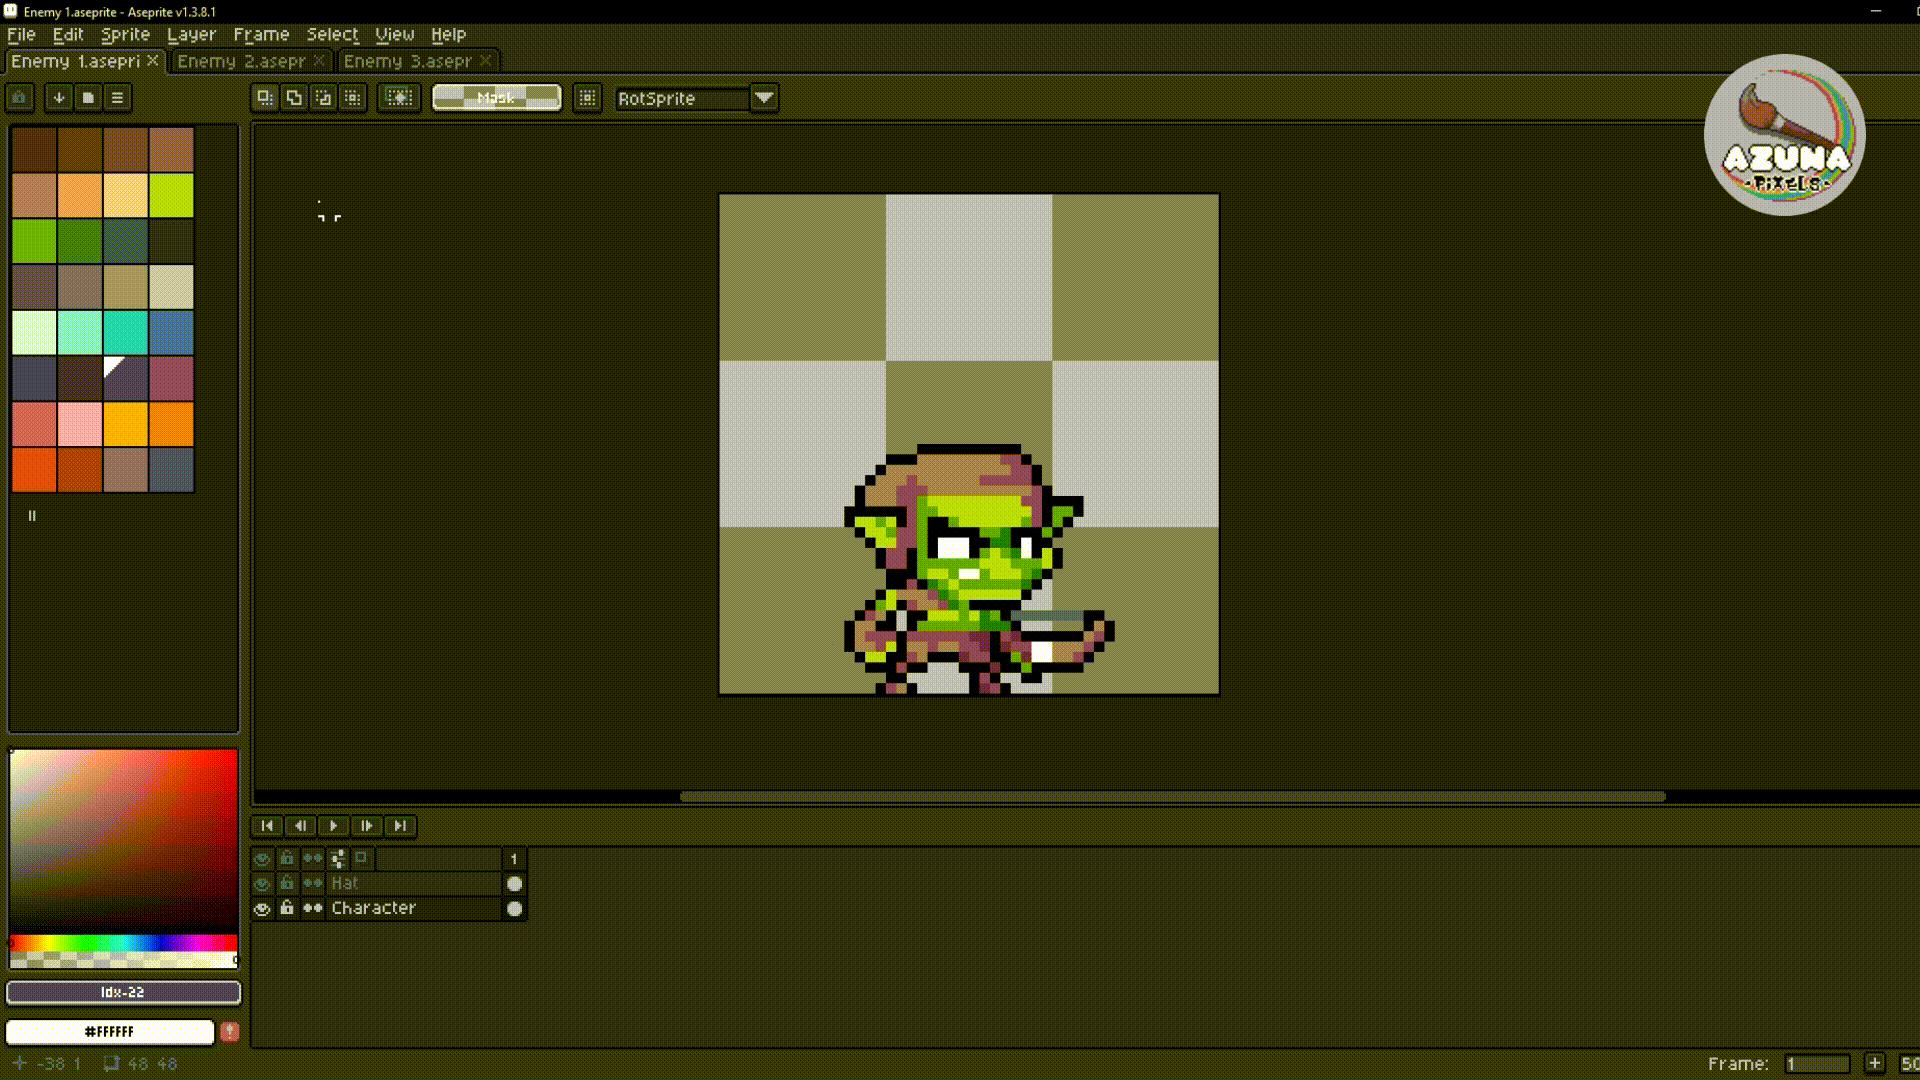
Task: Toggle visibility of the Hat layer
Action: point(262,884)
